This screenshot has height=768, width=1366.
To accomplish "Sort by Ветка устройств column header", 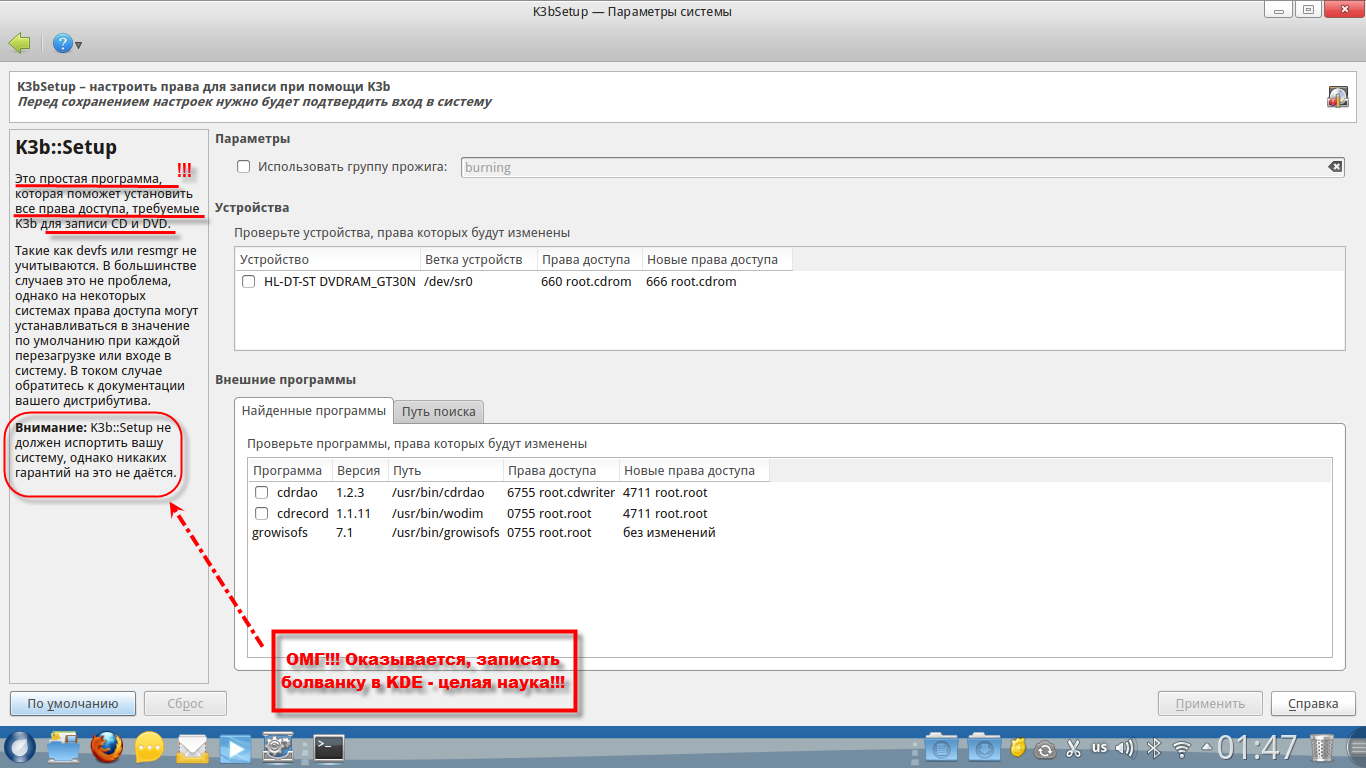I will (477, 260).
